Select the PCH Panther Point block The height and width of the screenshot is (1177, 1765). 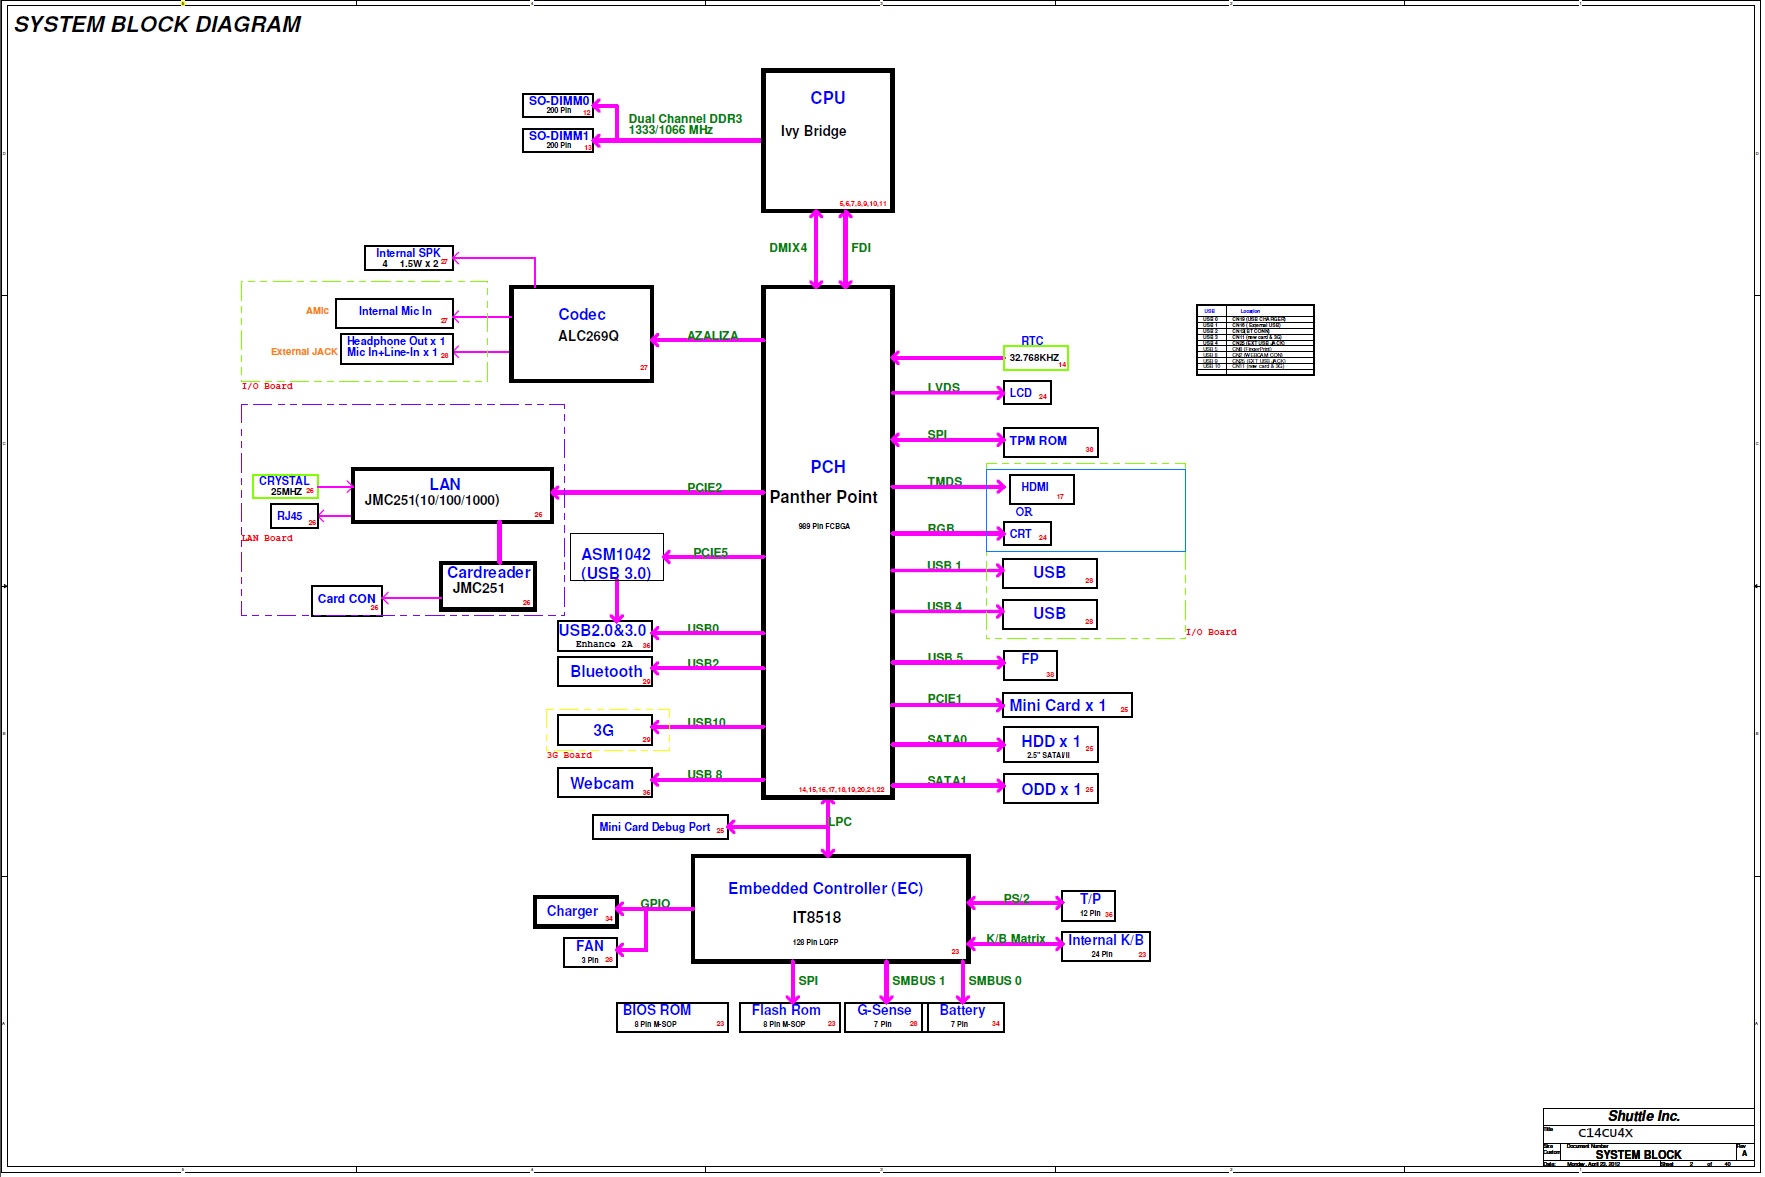[x=827, y=542]
